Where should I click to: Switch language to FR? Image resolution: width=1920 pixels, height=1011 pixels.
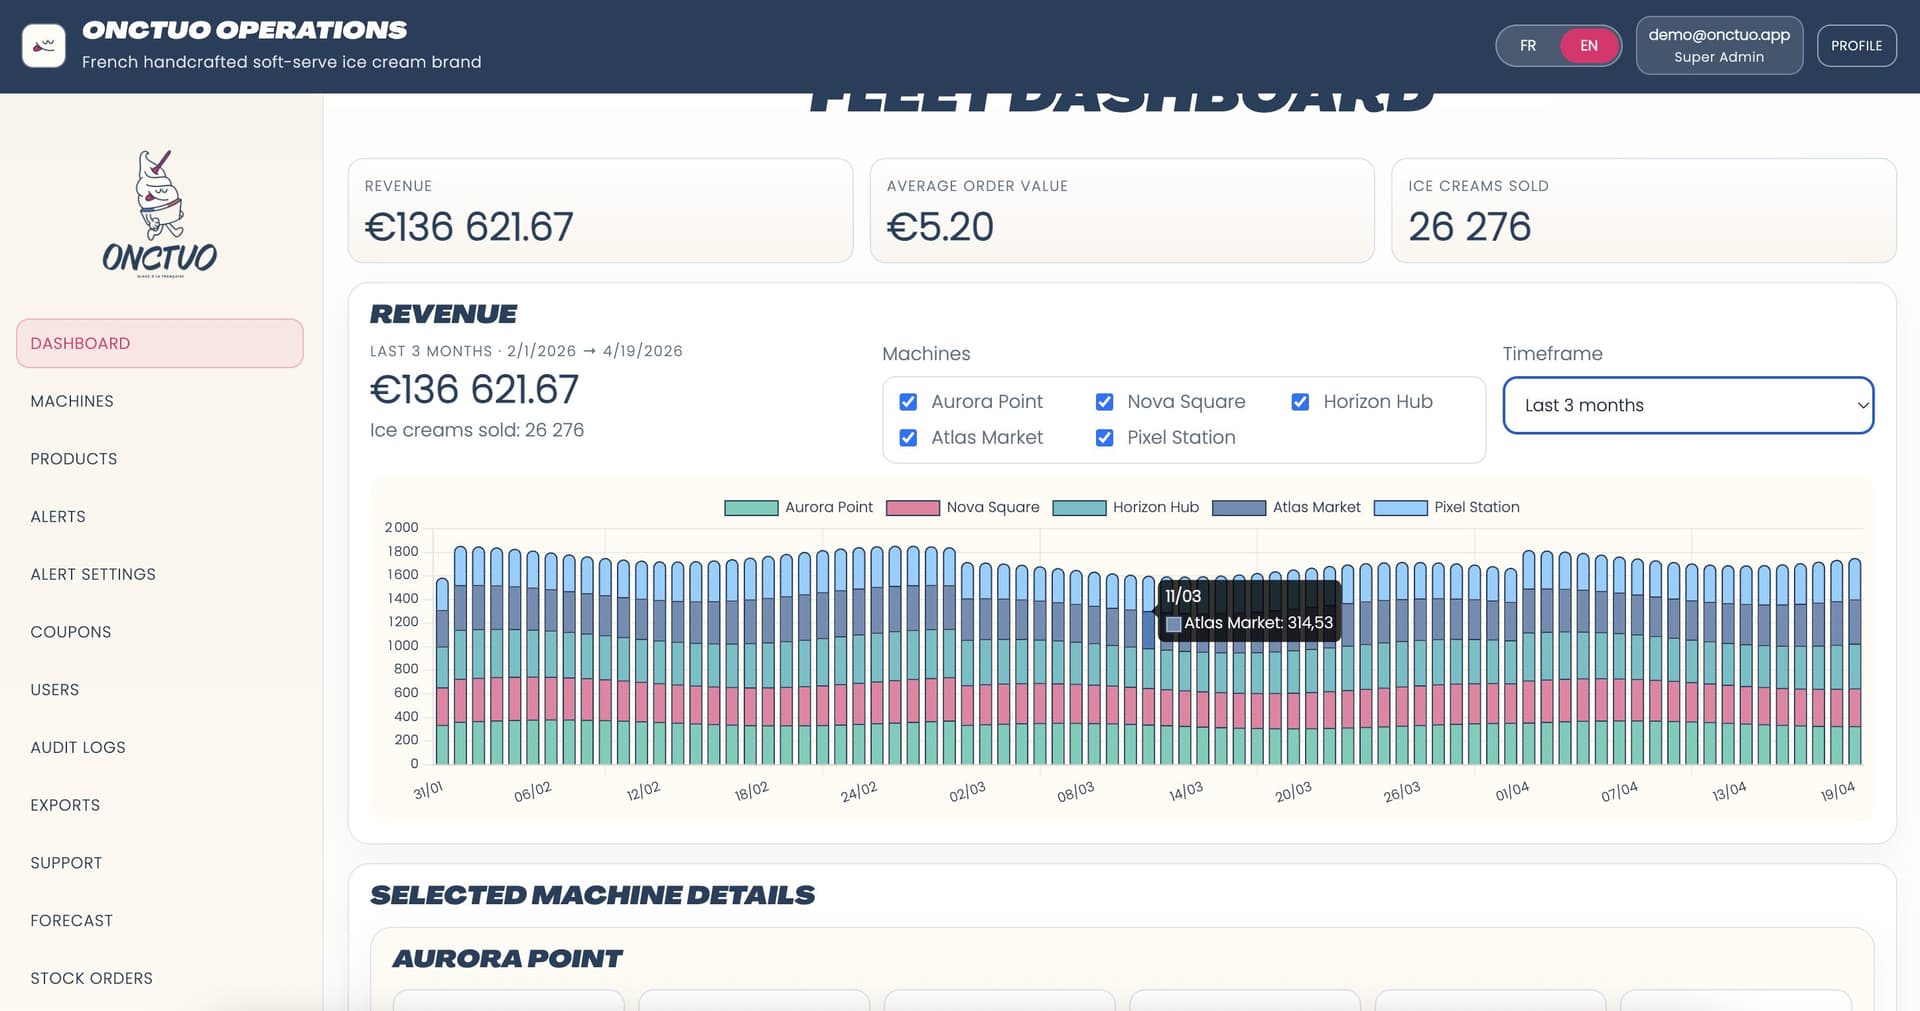click(1528, 46)
